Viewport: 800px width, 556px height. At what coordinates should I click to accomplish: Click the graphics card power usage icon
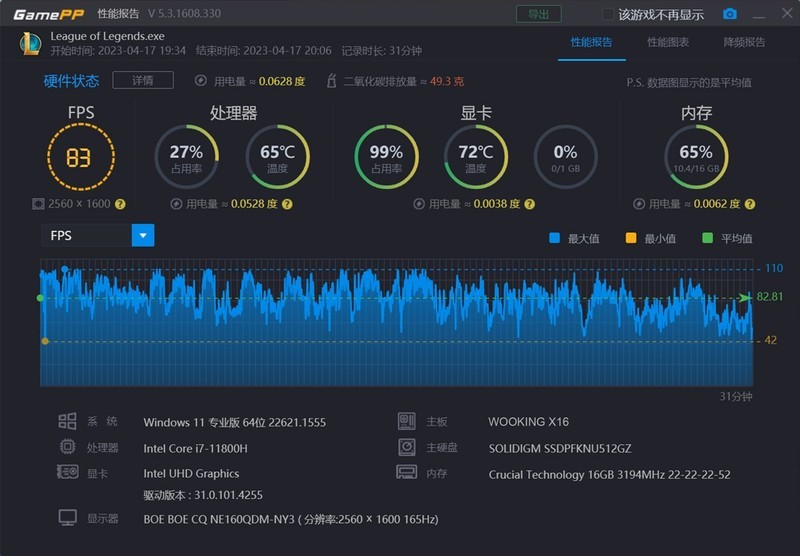pos(419,204)
